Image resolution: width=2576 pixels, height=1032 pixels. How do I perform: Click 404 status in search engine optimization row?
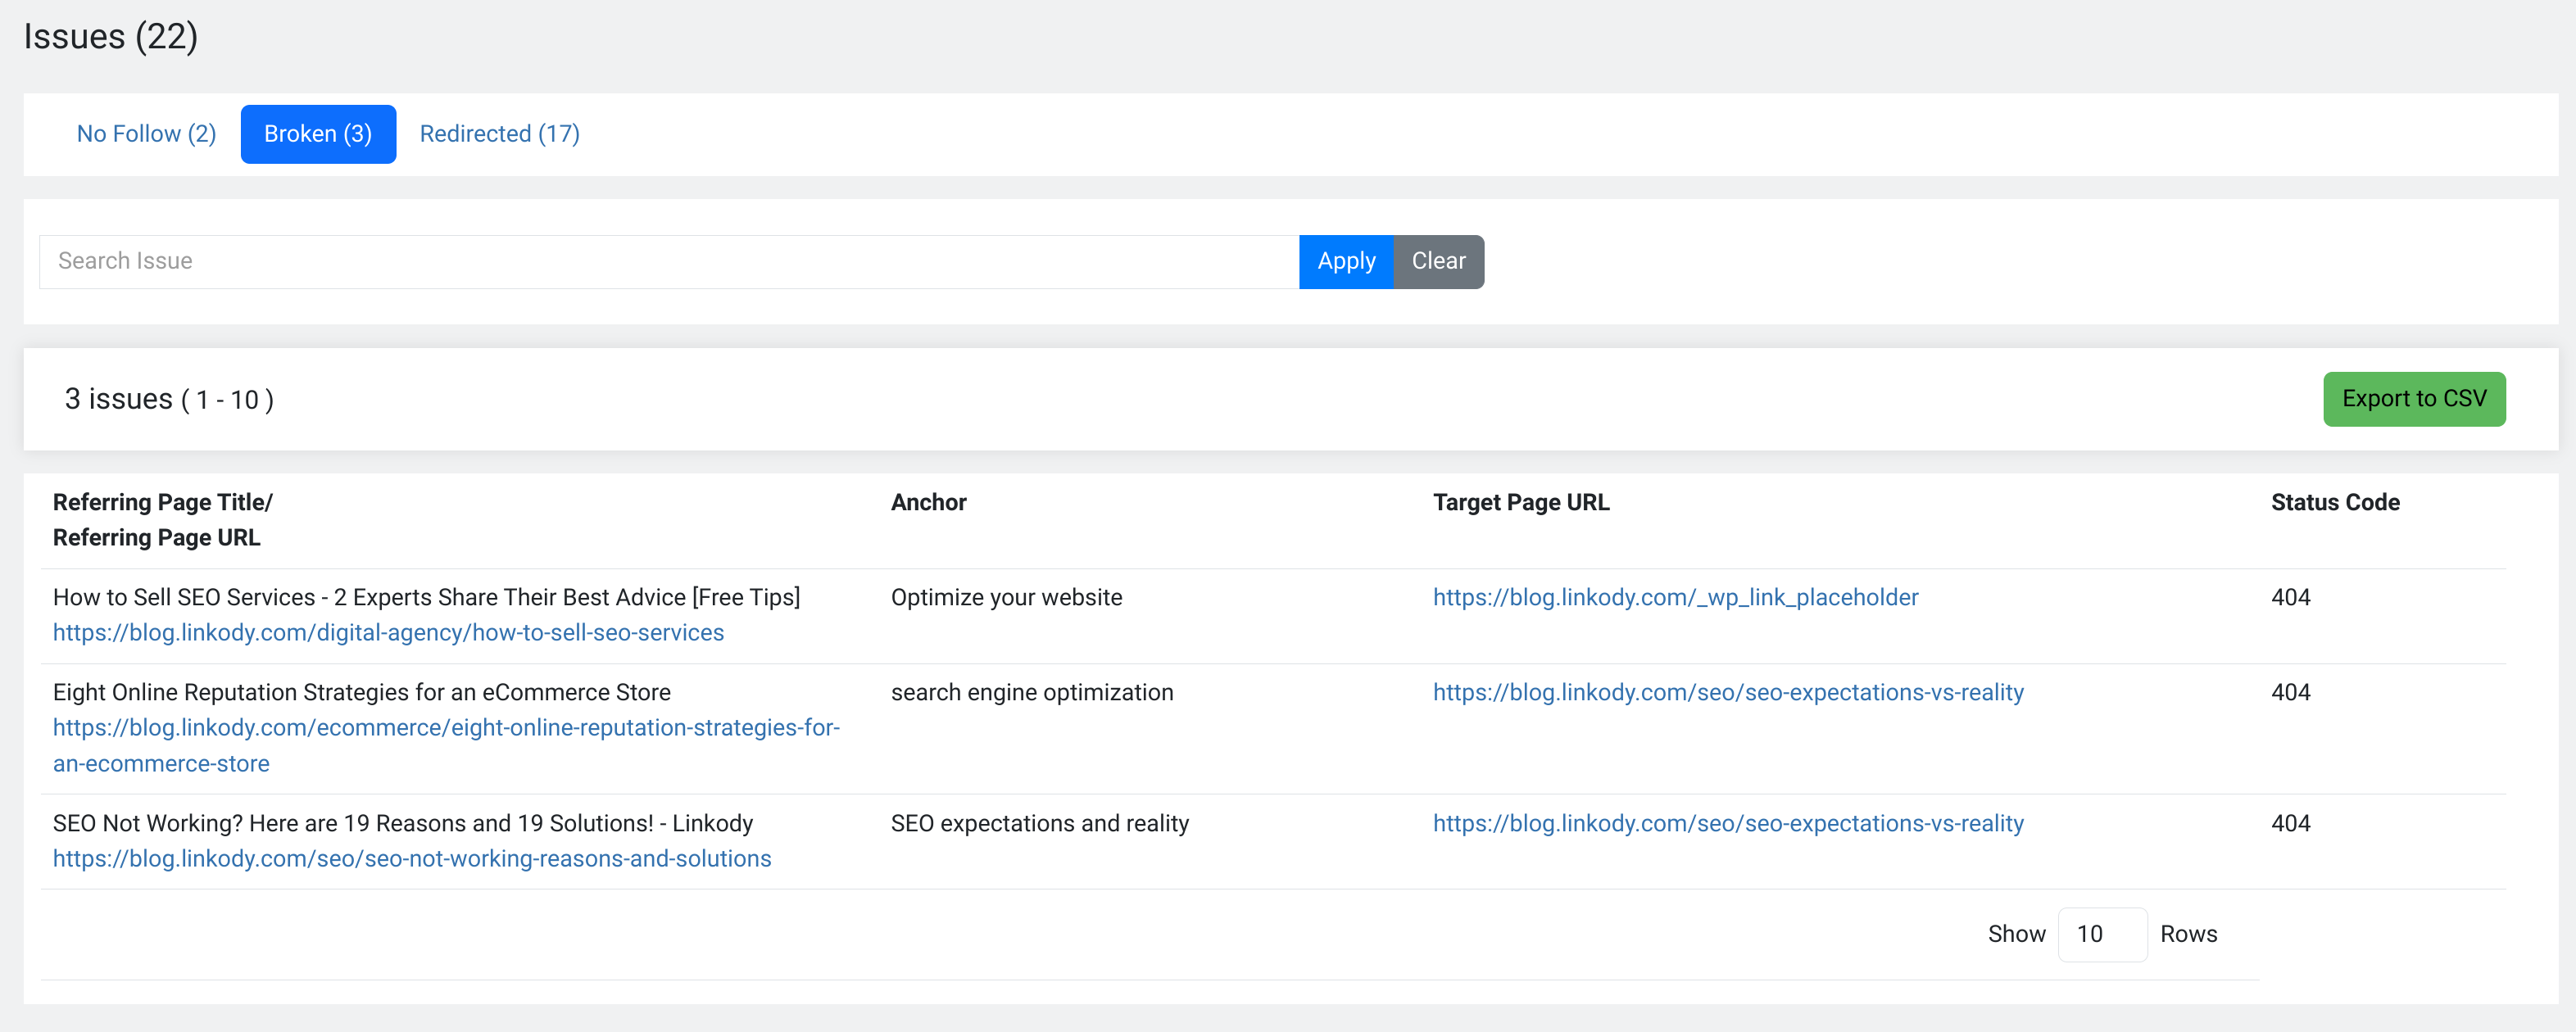[2290, 693]
